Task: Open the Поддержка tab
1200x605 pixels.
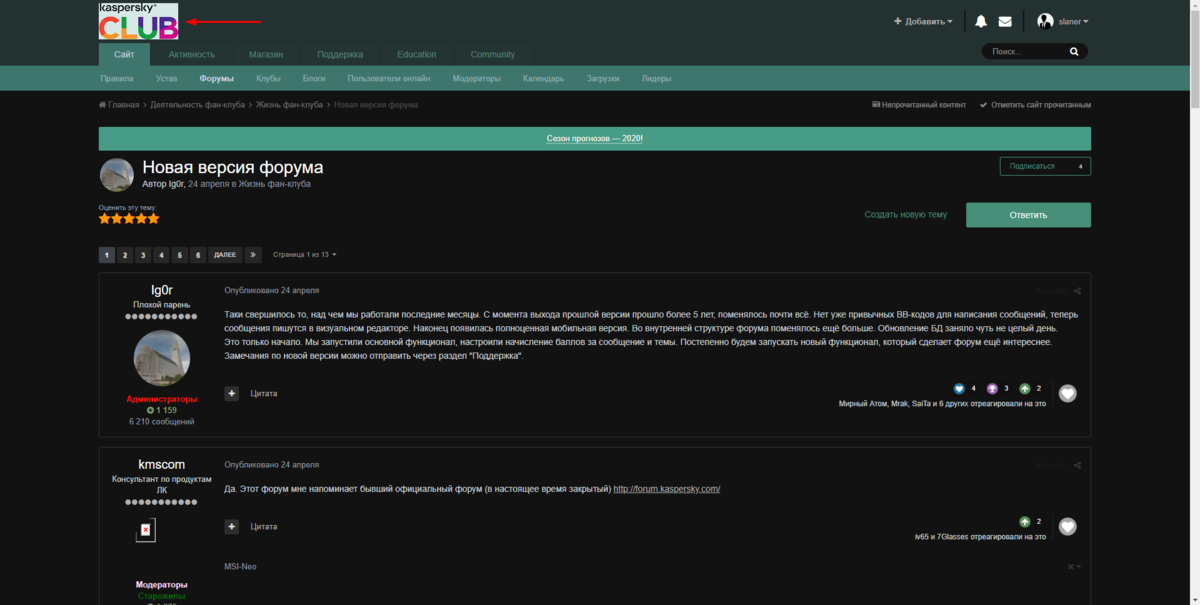Action: coord(340,54)
